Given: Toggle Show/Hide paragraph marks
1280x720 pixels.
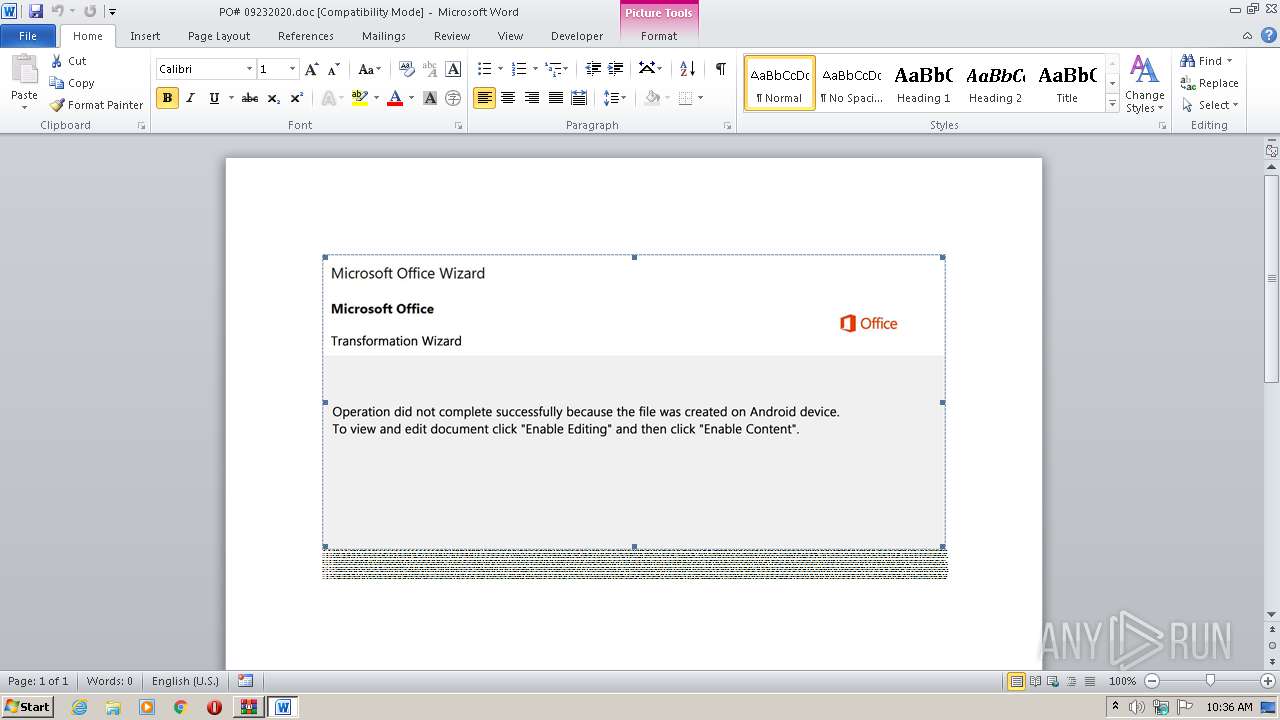Looking at the screenshot, I should (x=720, y=69).
